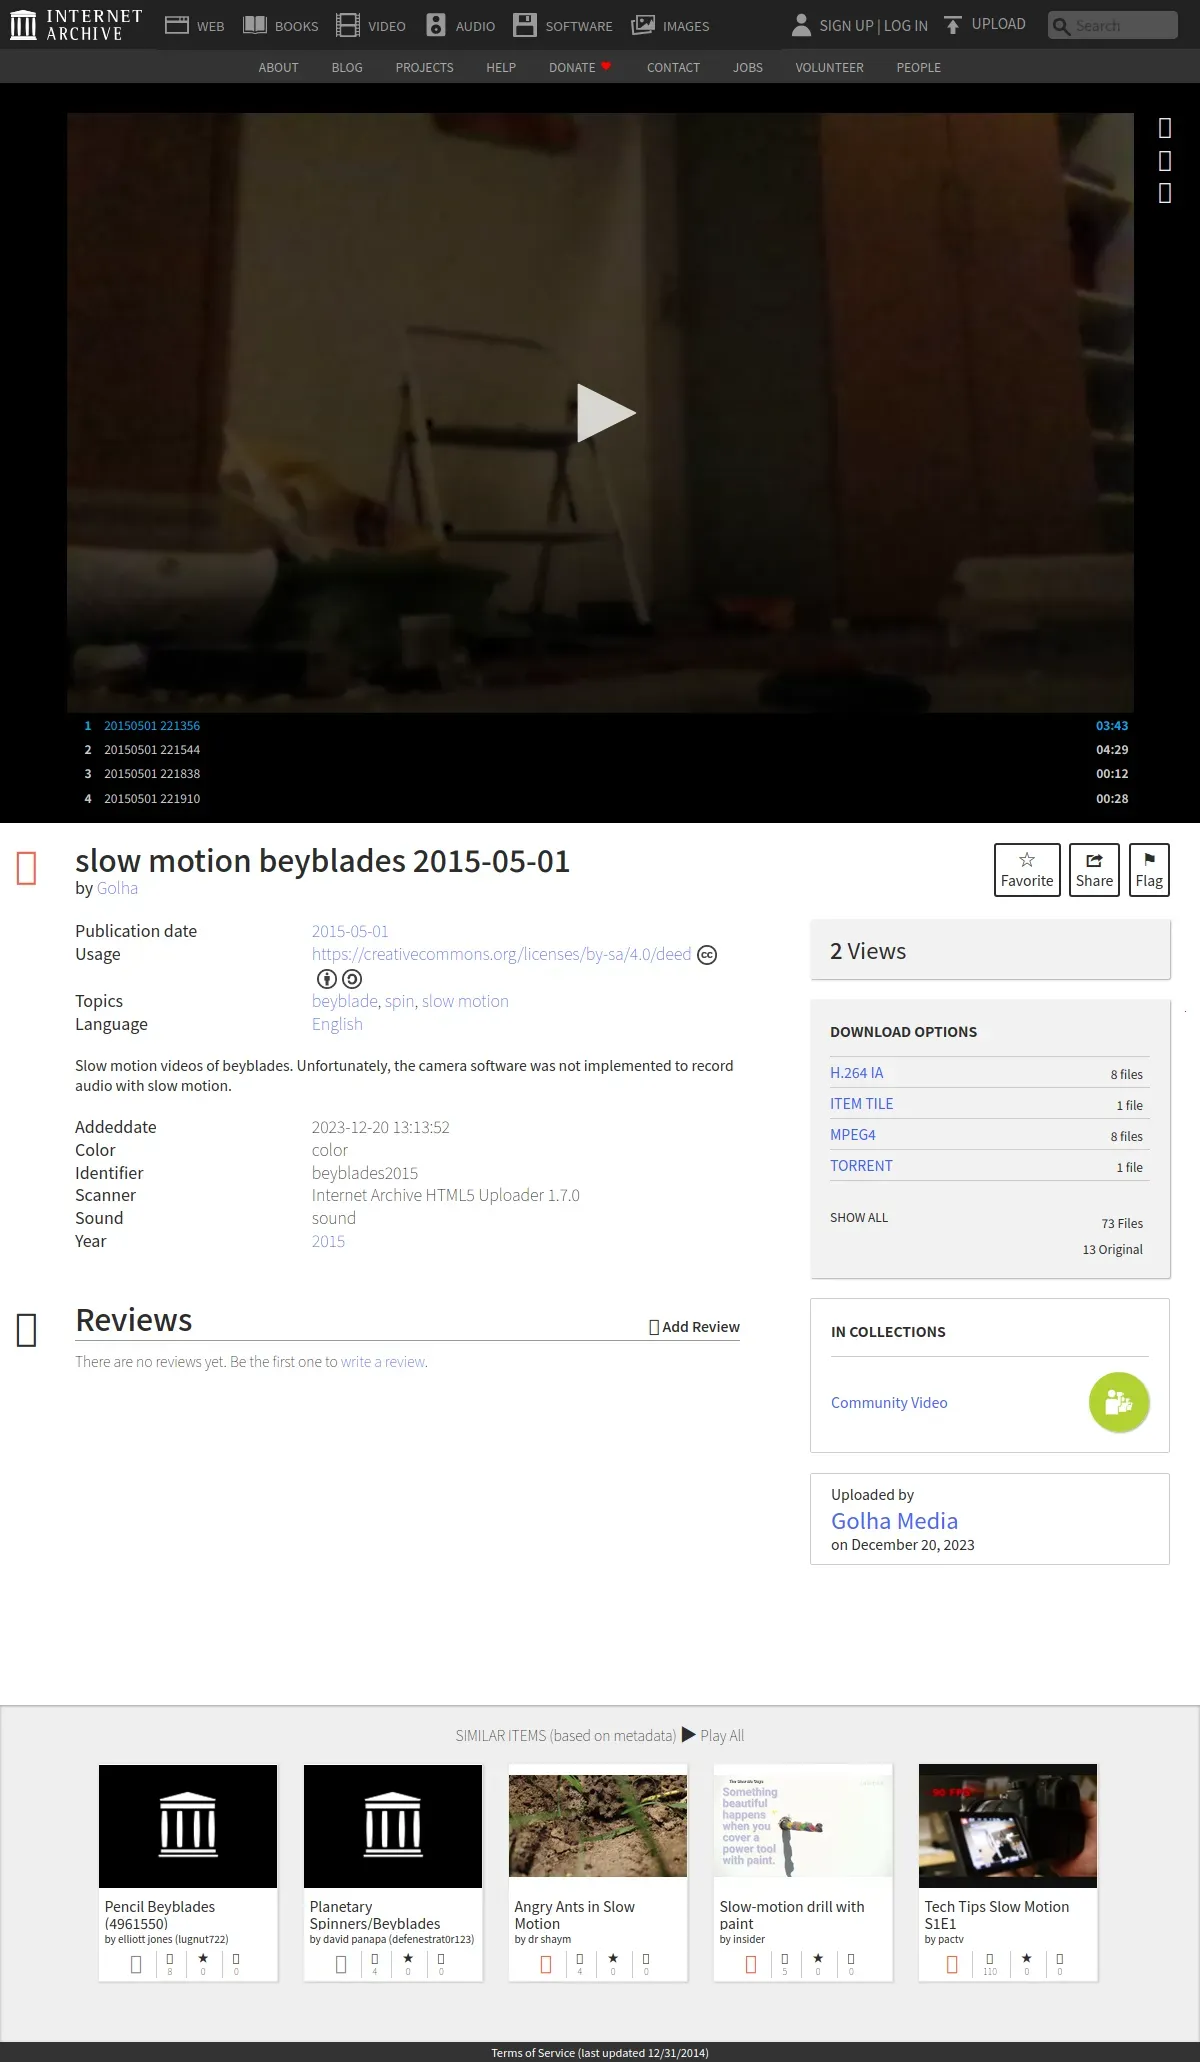Screen dimensions: 1200x2062
Task: Click the slow motion topic link
Action: (465, 1001)
